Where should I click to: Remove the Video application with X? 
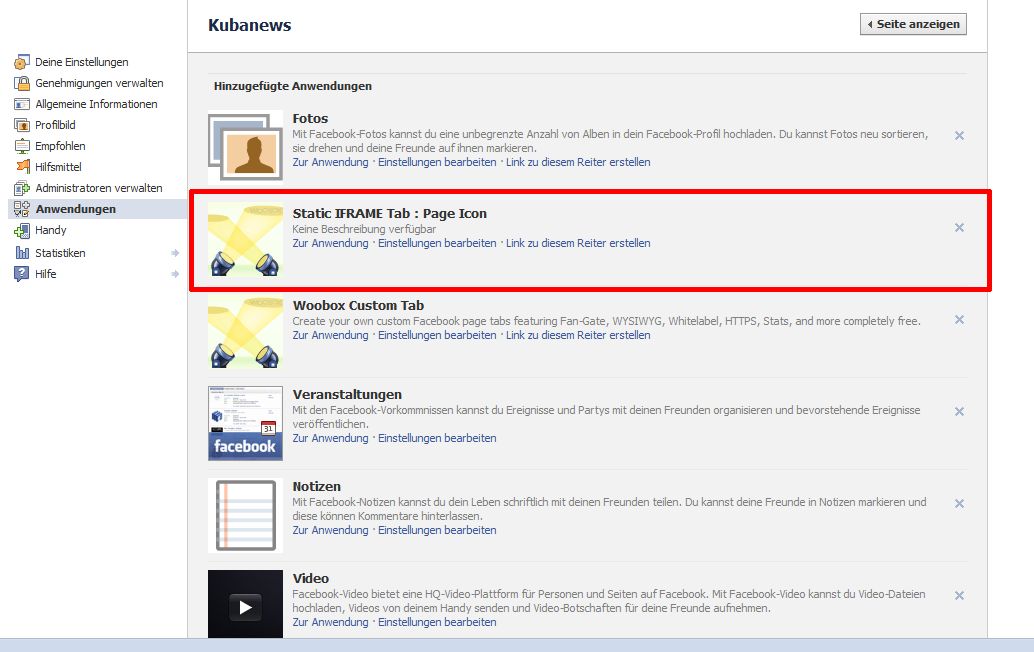pos(959,595)
